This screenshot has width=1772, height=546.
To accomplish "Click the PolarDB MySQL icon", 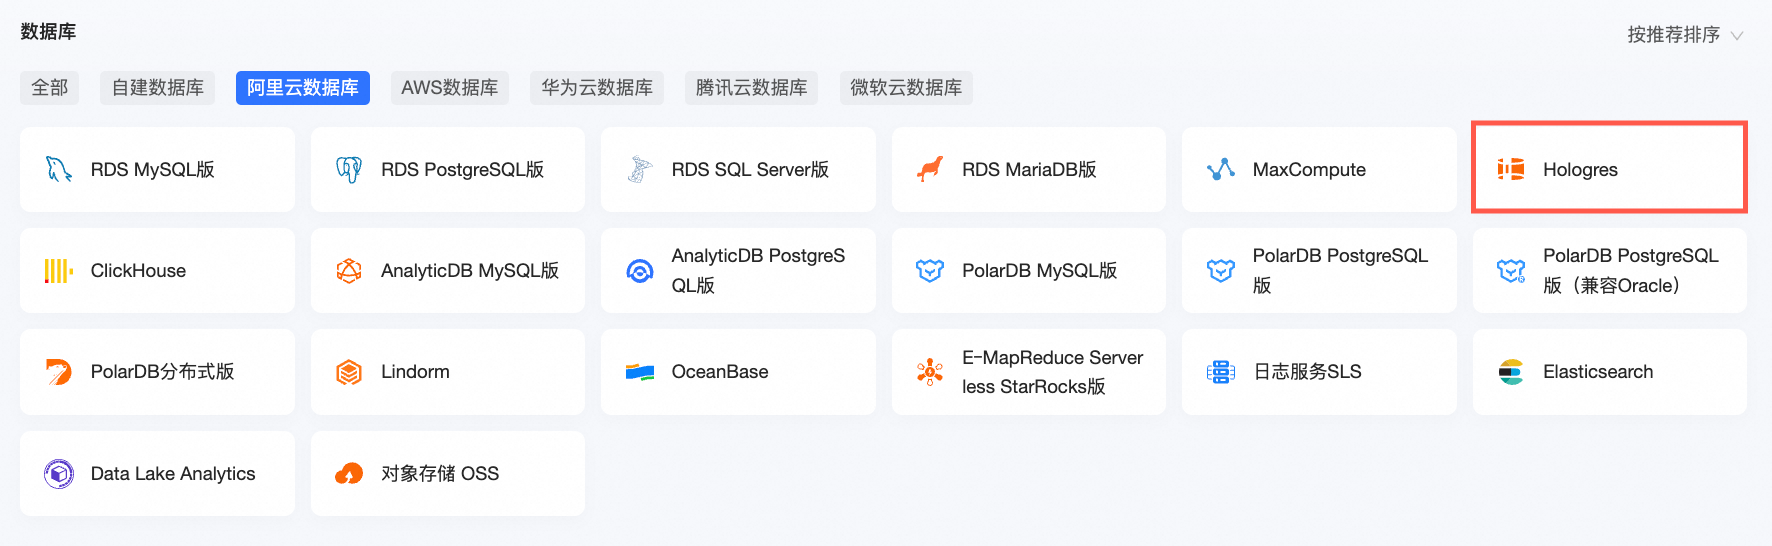I will point(930,271).
